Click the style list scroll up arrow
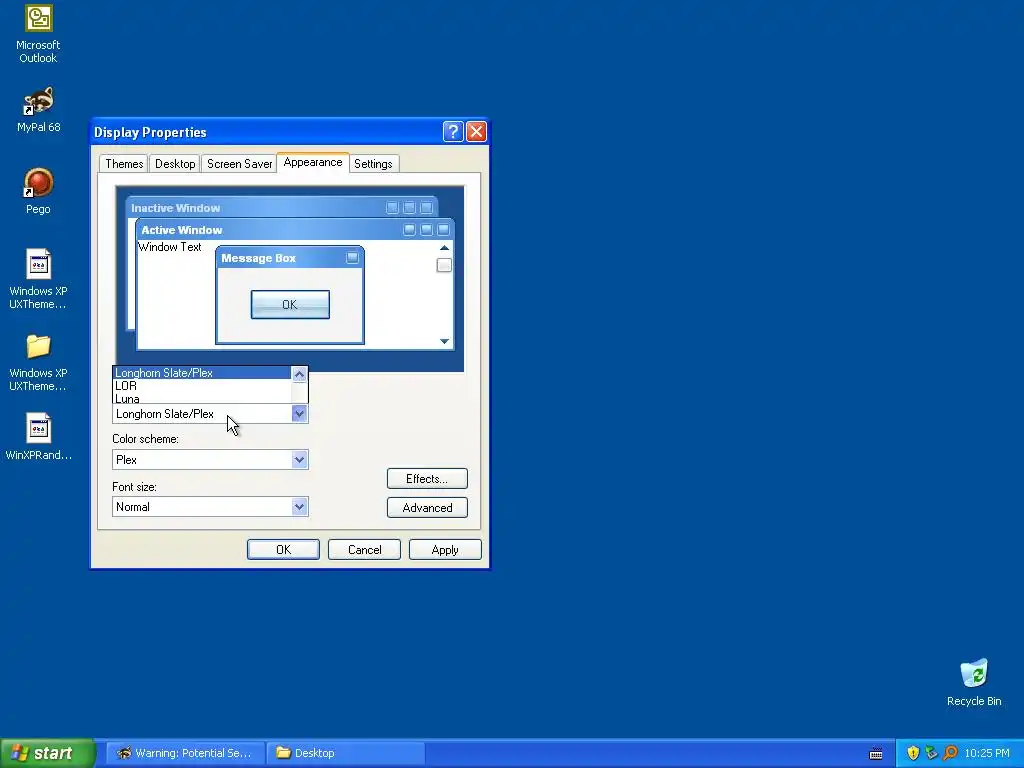The width and height of the screenshot is (1024, 768). click(x=299, y=374)
